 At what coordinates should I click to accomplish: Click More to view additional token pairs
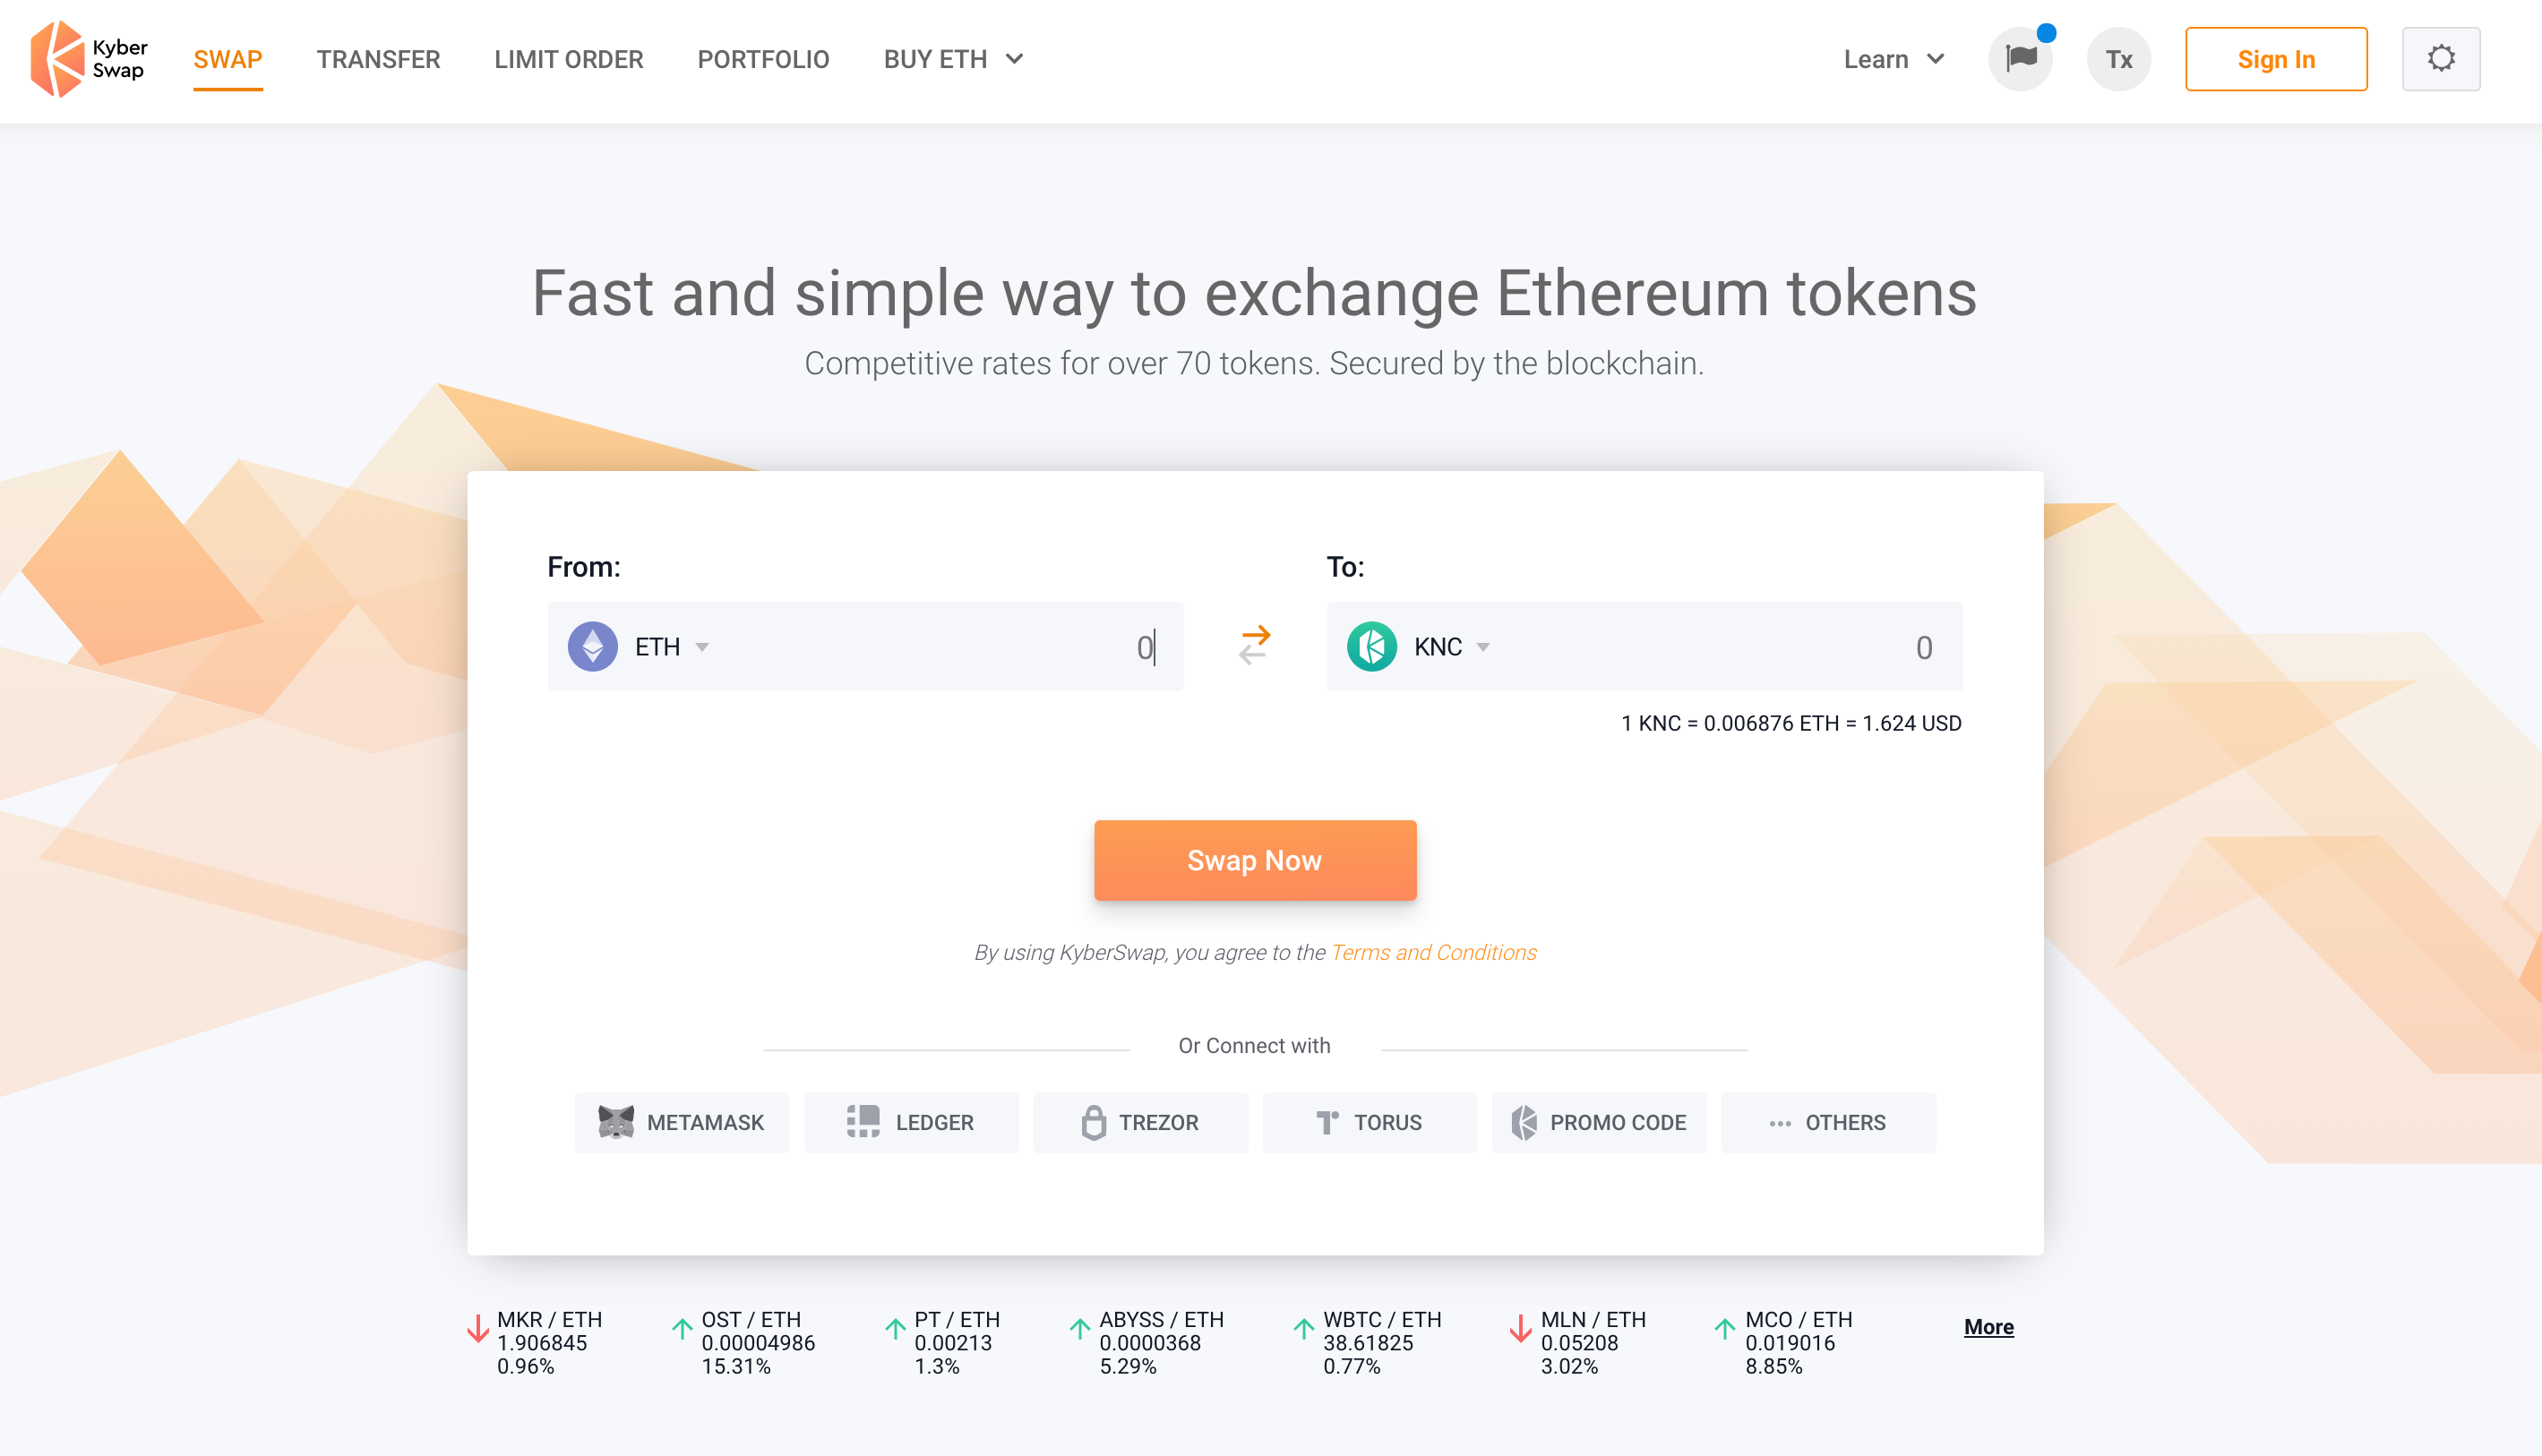1988,1326
